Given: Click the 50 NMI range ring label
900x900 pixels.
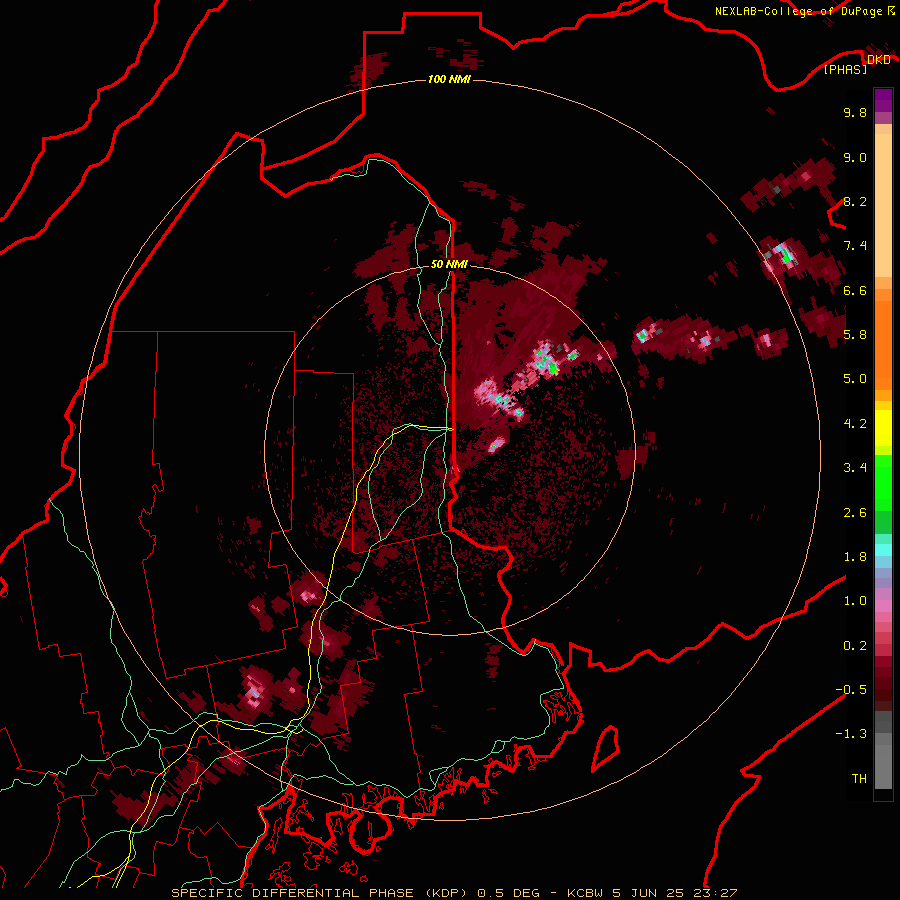Looking at the screenshot, I should point(449,264).
